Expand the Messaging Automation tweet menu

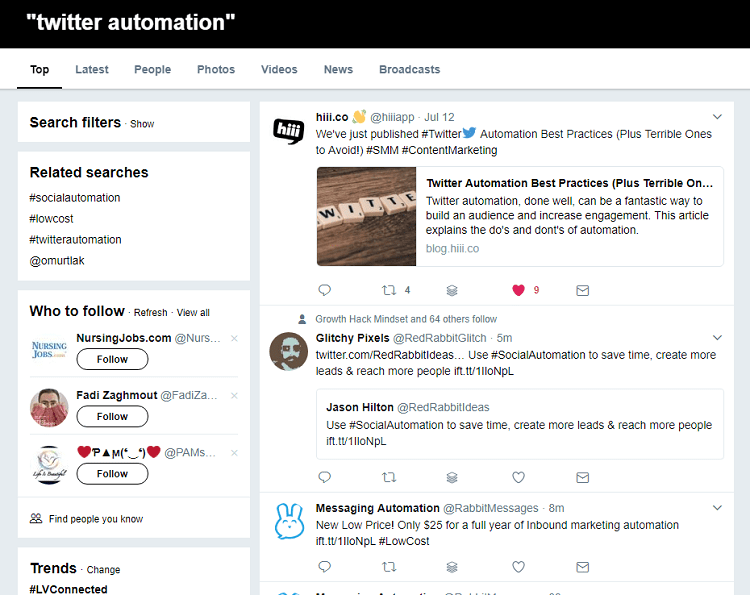[717, 508]
